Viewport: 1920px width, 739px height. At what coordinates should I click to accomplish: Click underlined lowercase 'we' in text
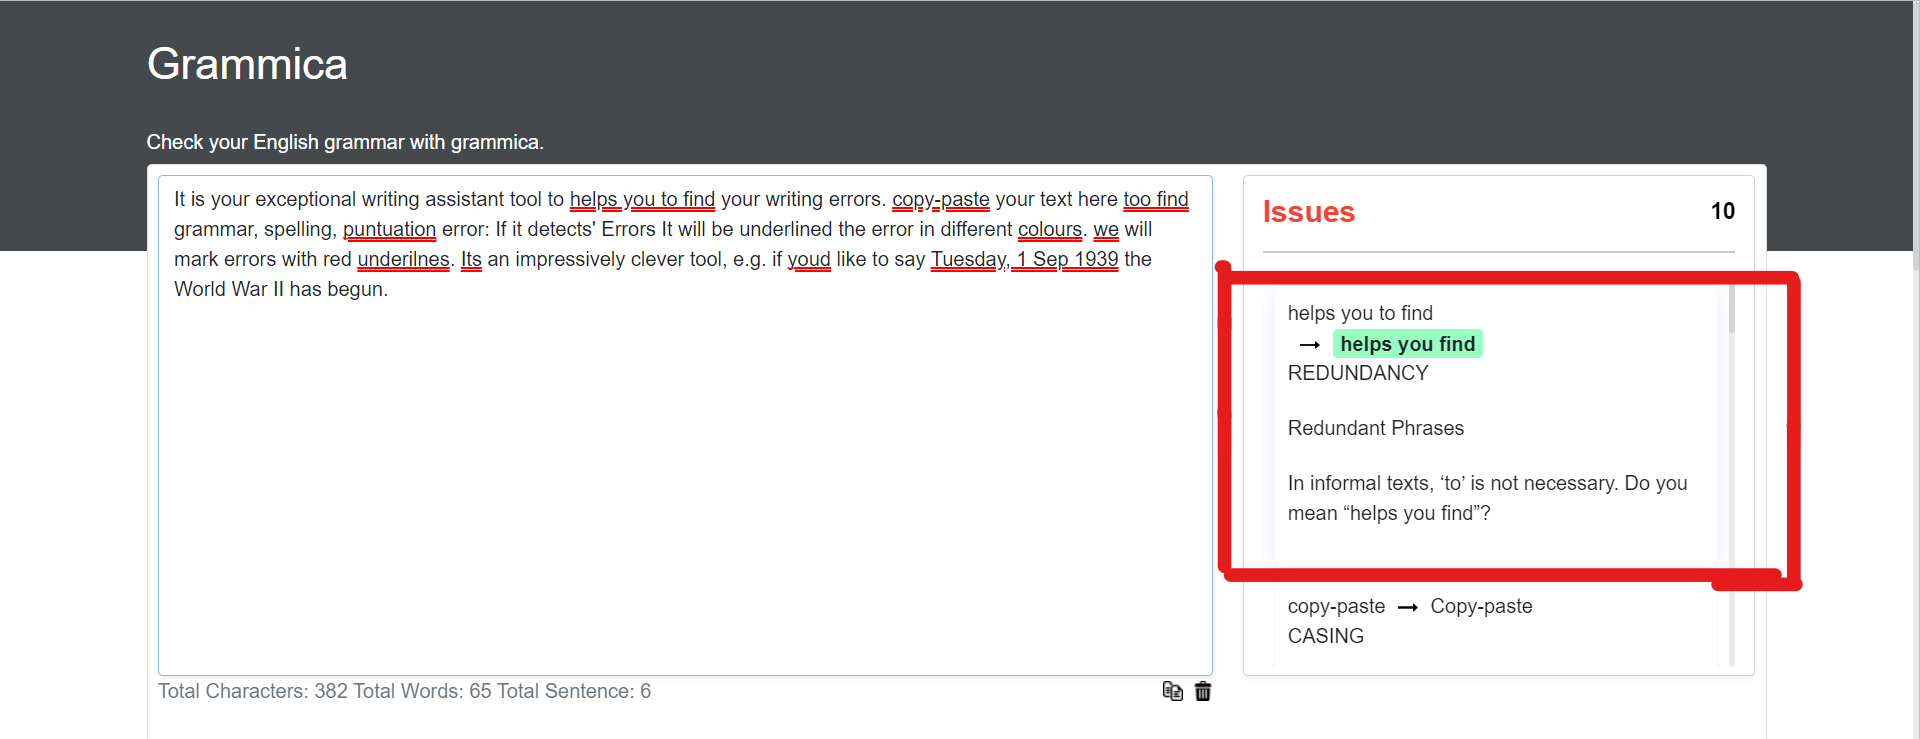tap(1106, 229)
